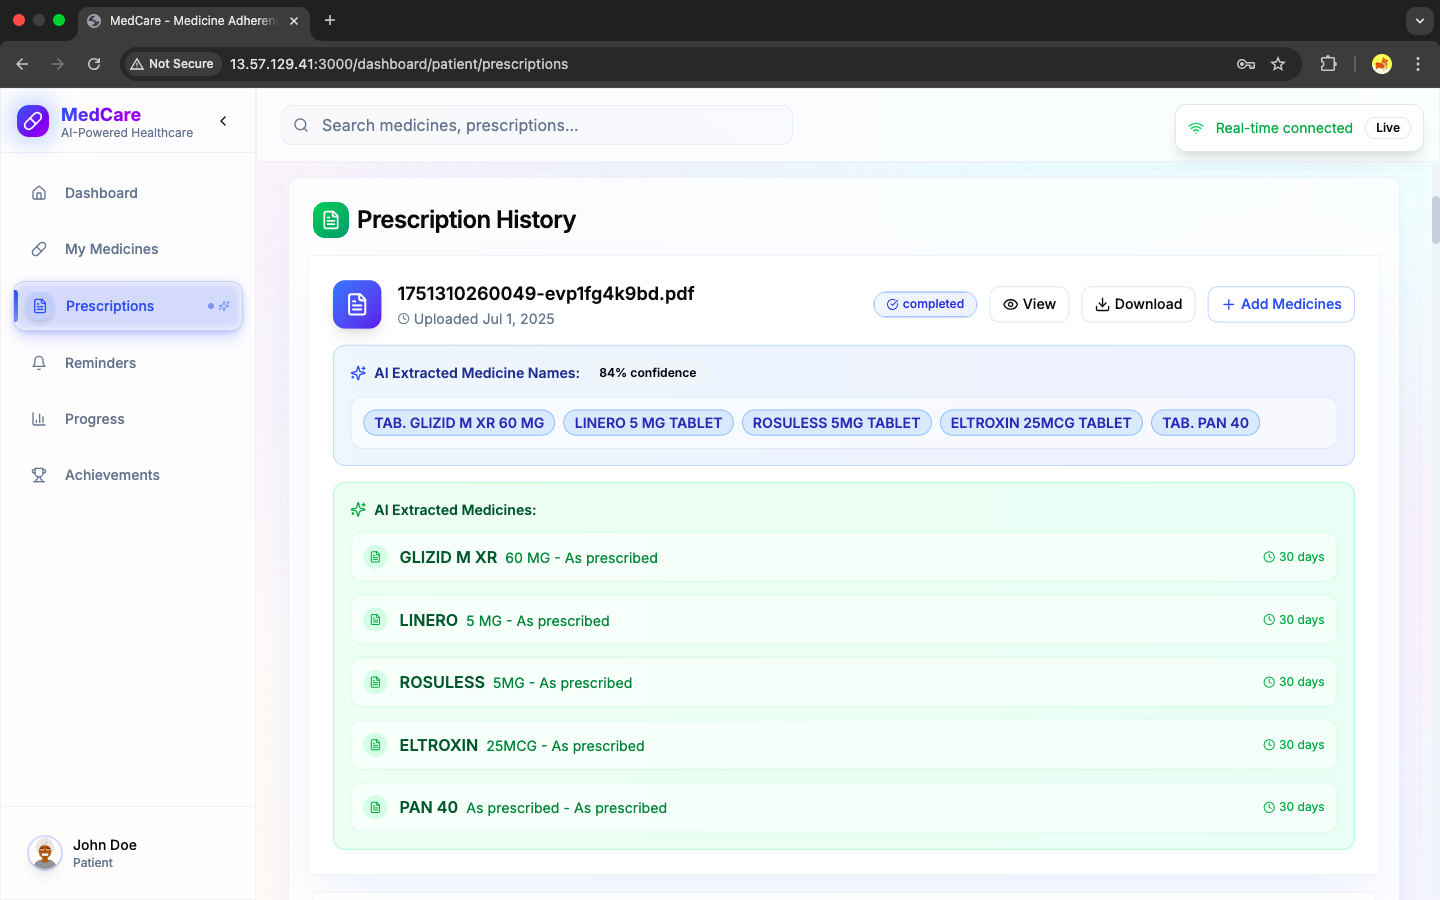Image resolution: width=1440 pixels, height=900 pixels.
Task: Go to My Medicines section
Action: (x=128, y=249)
